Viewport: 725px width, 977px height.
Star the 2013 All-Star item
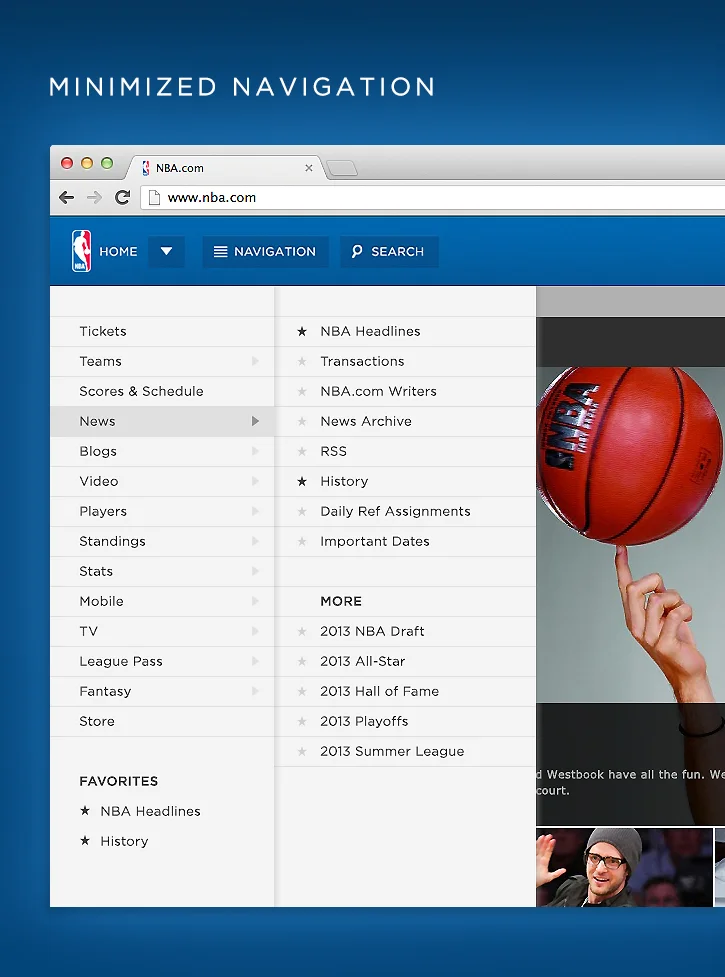302,661
